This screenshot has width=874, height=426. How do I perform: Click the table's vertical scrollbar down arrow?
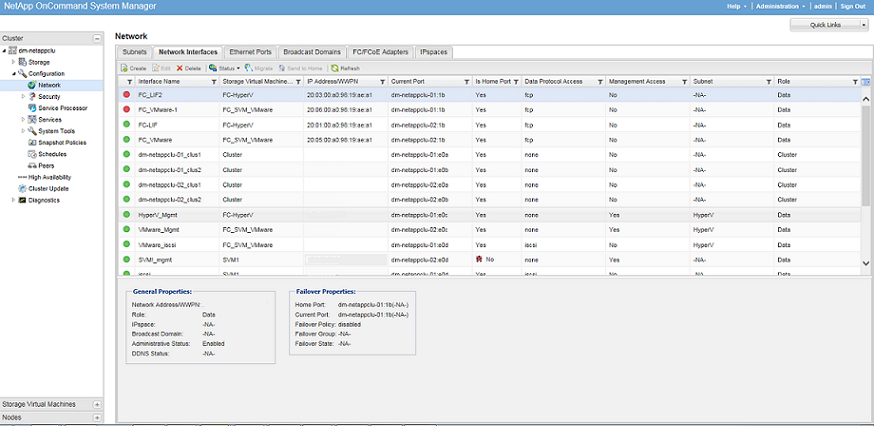point(866,263)
